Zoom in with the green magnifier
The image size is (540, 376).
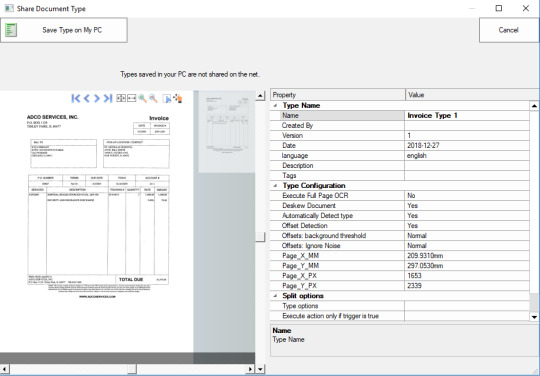click(x=142, y=98)
